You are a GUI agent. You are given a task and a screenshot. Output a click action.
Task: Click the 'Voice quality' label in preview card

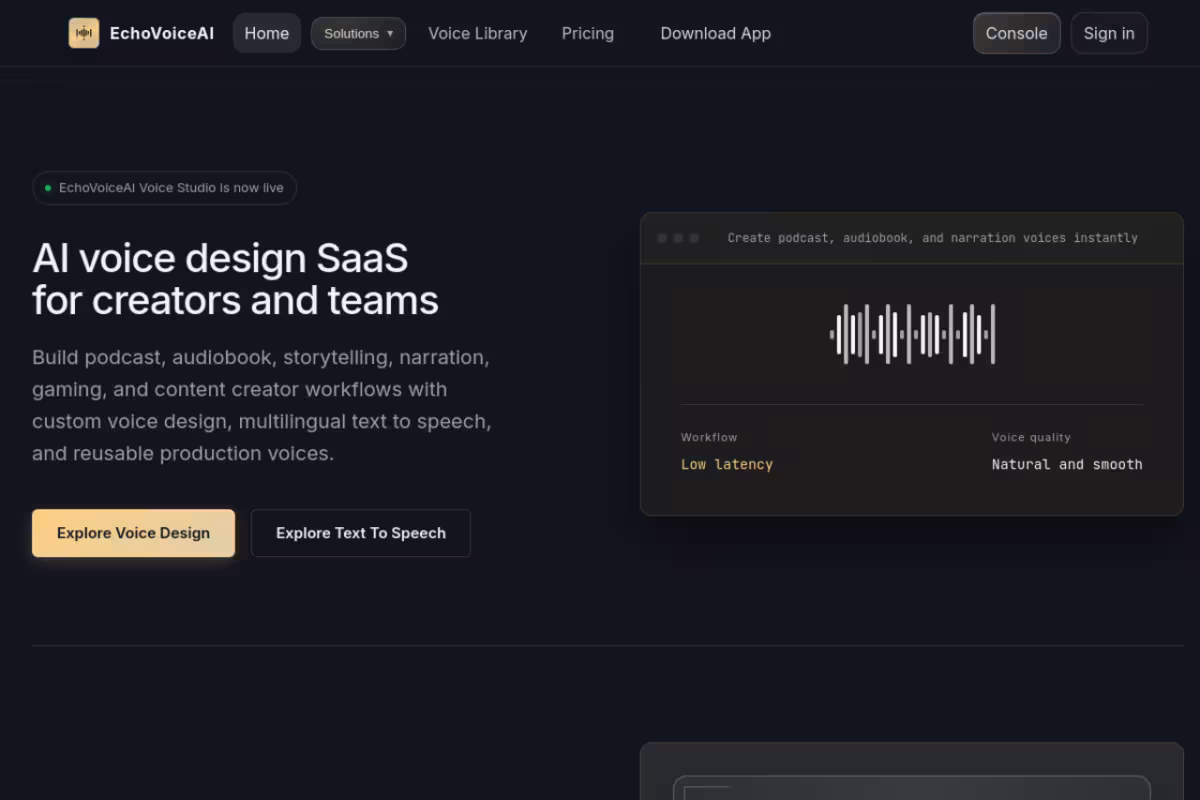click(x=1031, y=437)
